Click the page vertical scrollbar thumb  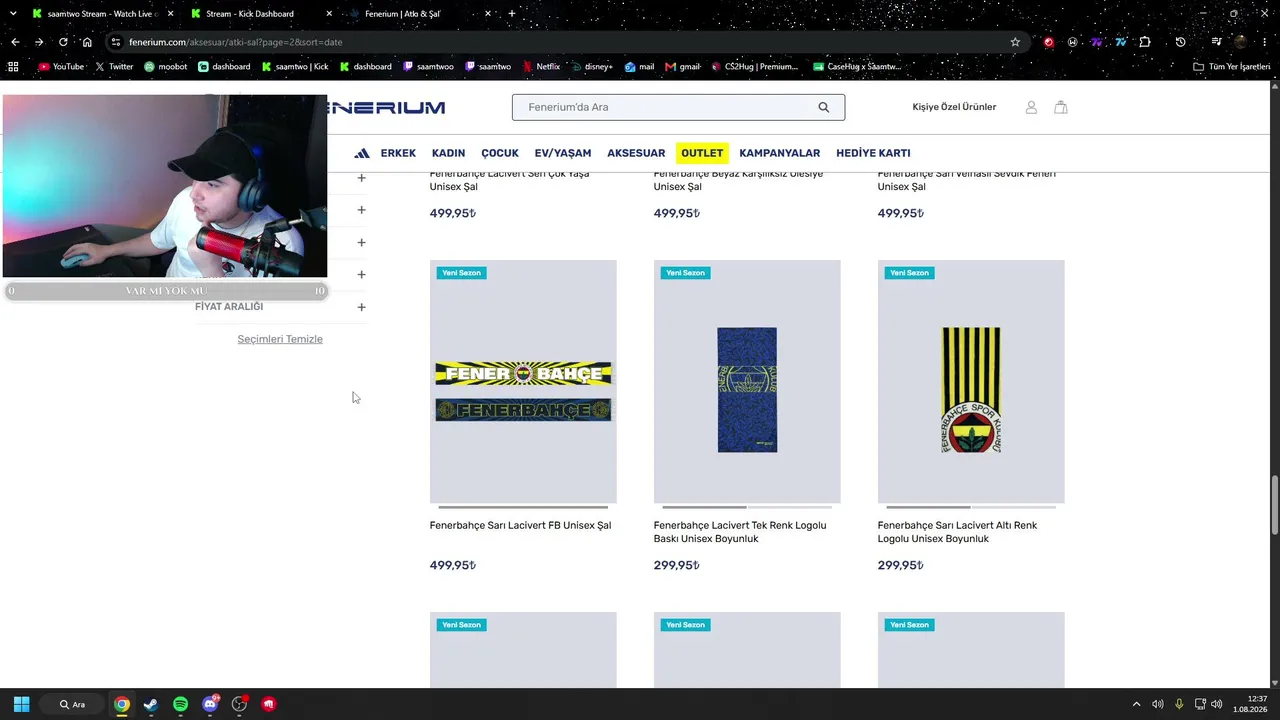tap(1274, 506)
